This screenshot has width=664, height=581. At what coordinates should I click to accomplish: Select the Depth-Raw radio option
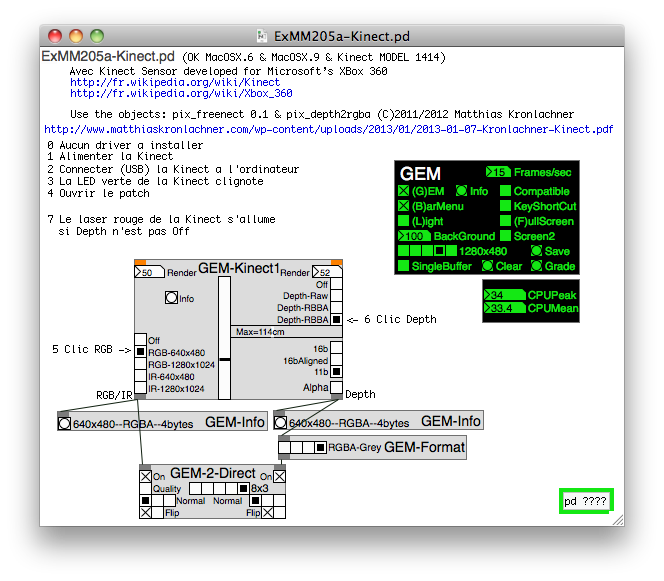point(336,296)
